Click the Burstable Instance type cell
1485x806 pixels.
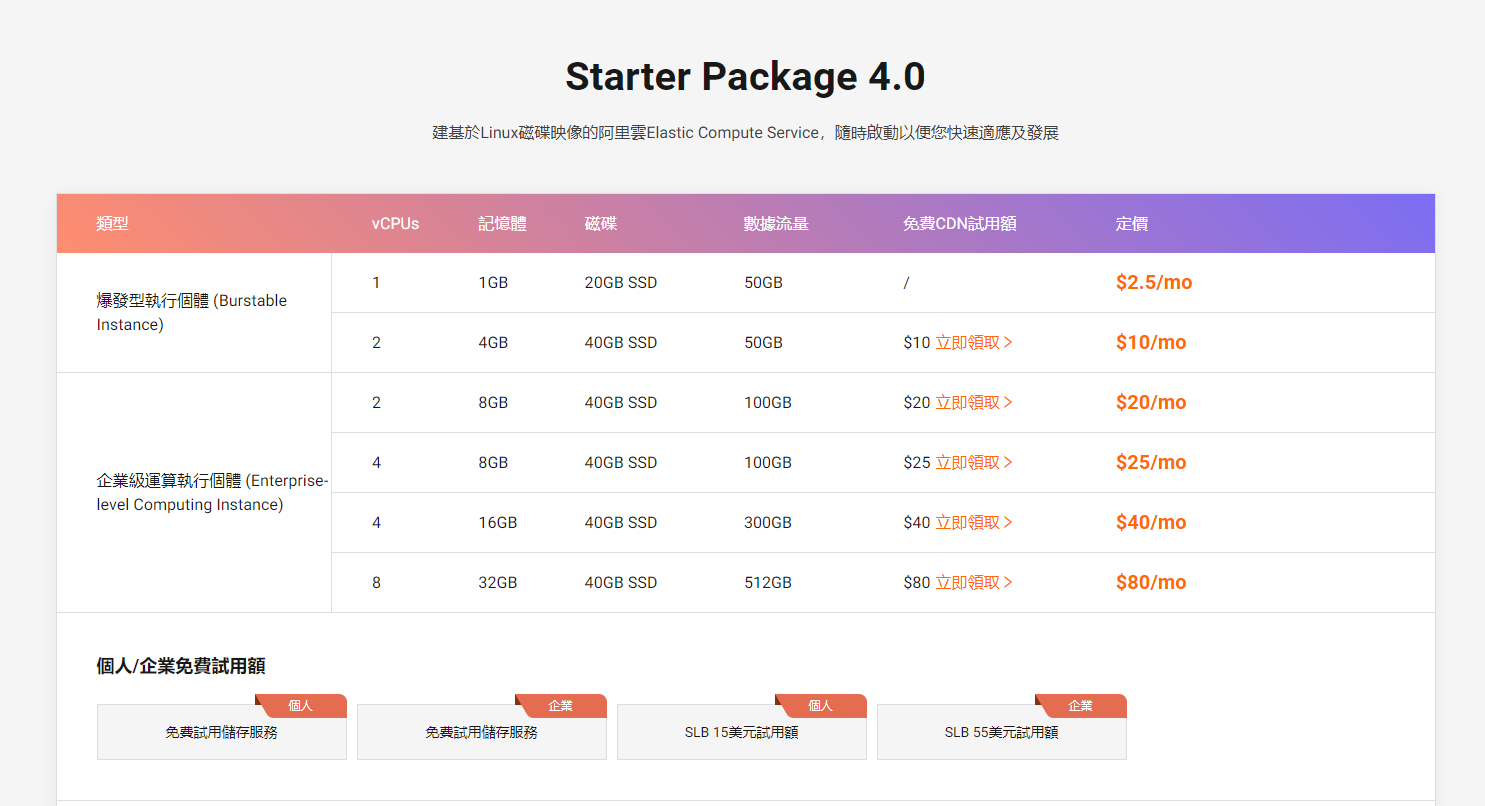(x=192, y=313)
